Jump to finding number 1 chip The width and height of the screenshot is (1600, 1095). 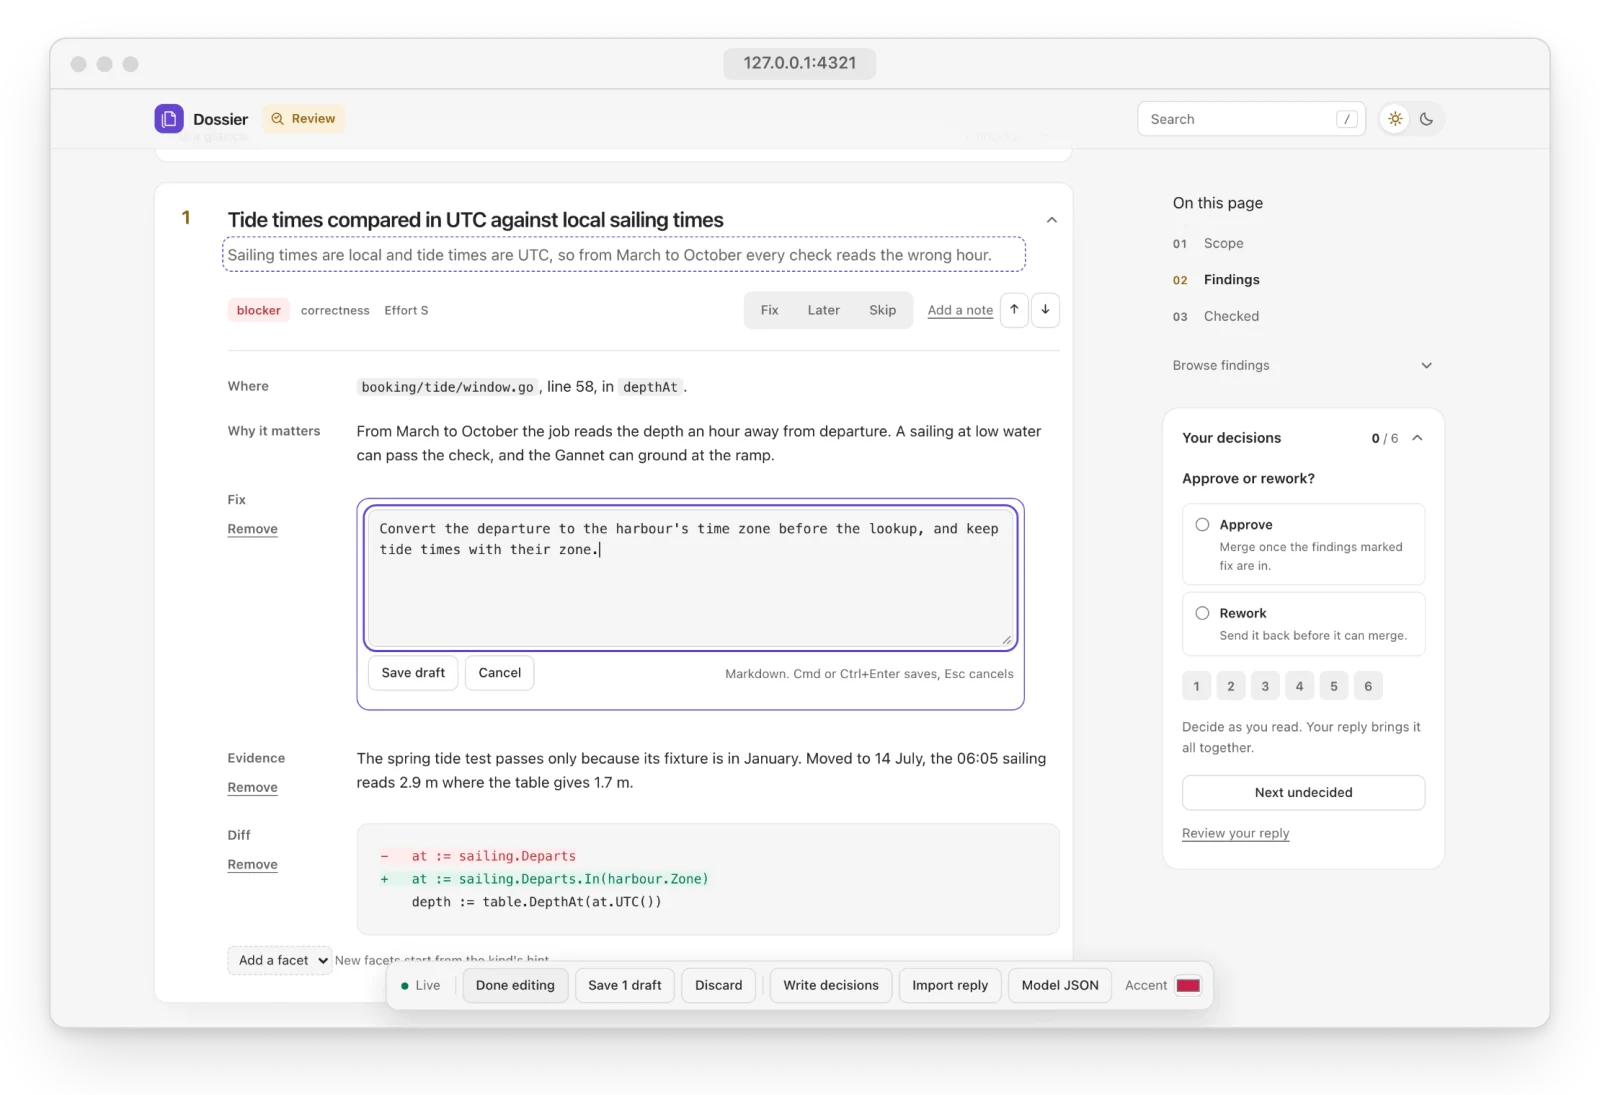click(x=1196, y=686)
